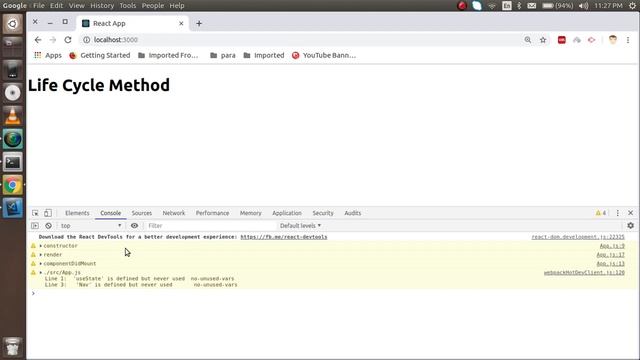Click the address bar URL
Image resolution: width=640 pixels, height=360 pixels.
click(116, 40)
